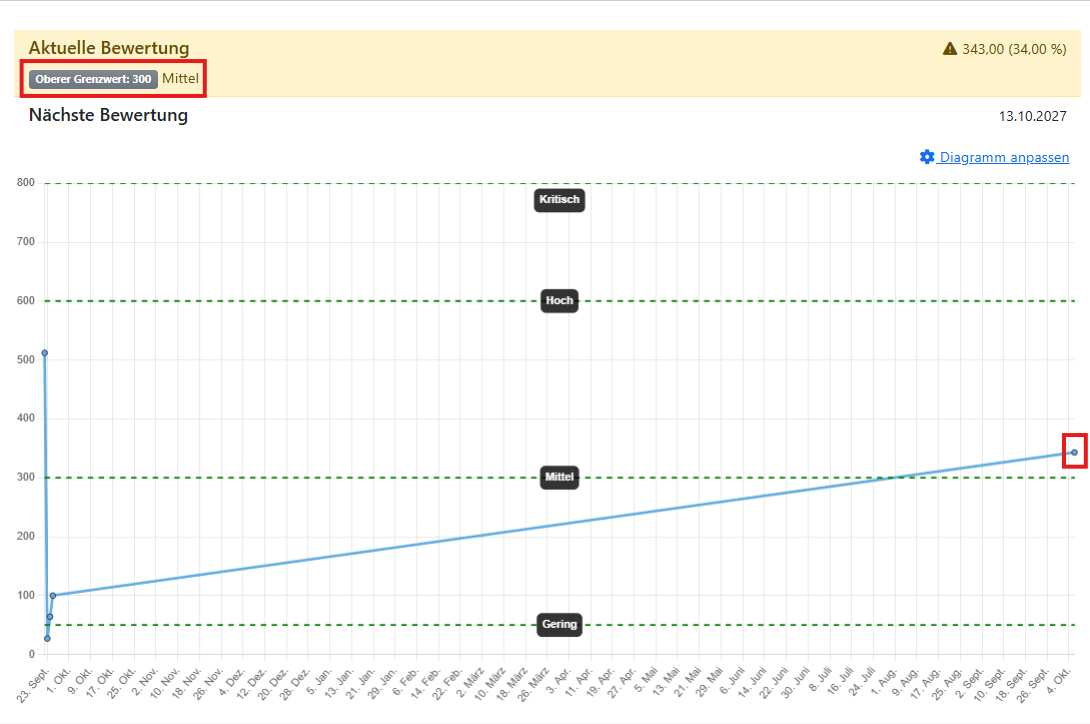Click the x-axis label 4. Okt.
The image size is (1090, 724).
coord(1059,682)
